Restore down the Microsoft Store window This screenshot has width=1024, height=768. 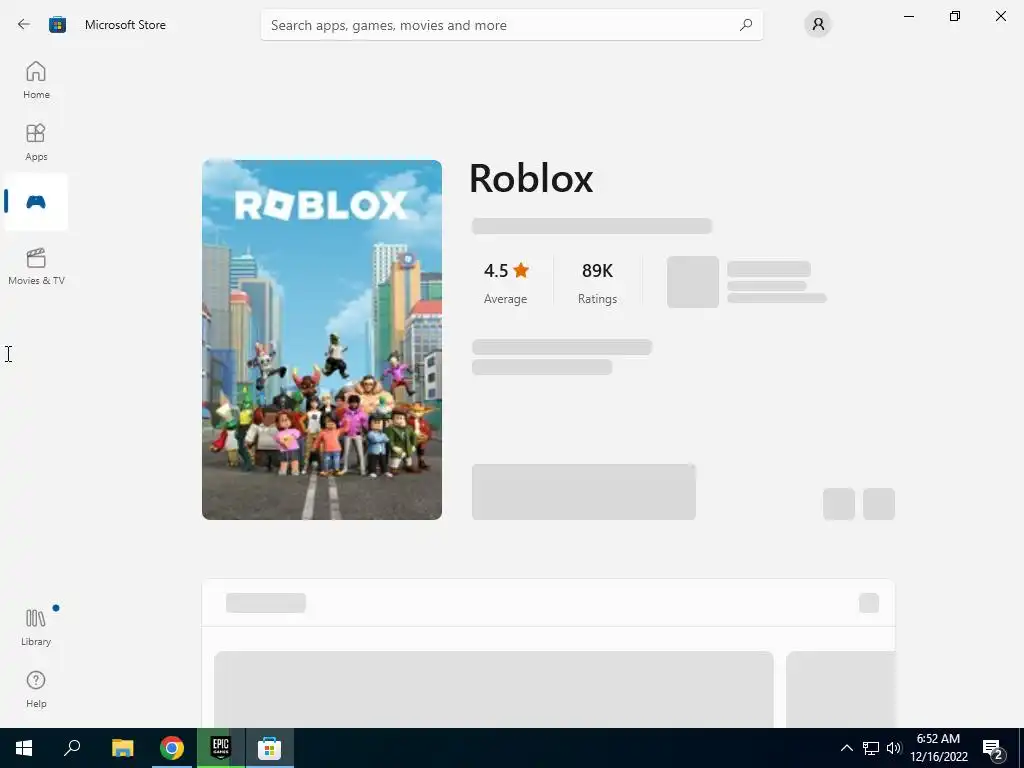[x=955, y=16]
